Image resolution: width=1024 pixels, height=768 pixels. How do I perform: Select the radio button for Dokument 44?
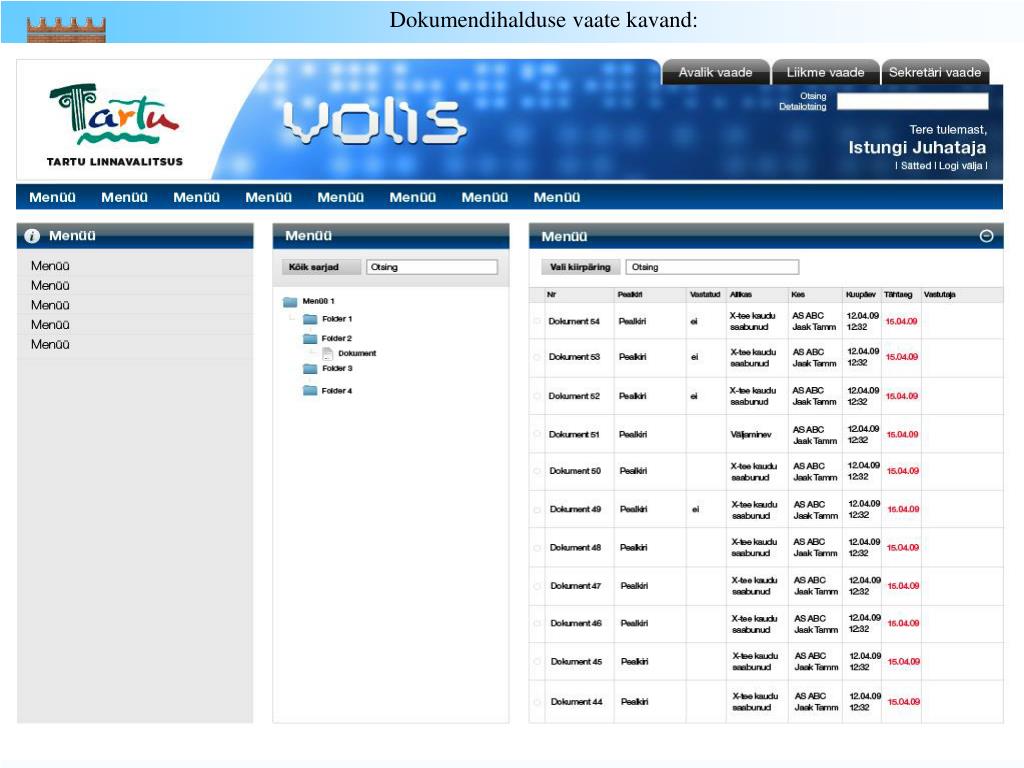tap(537, 702)
